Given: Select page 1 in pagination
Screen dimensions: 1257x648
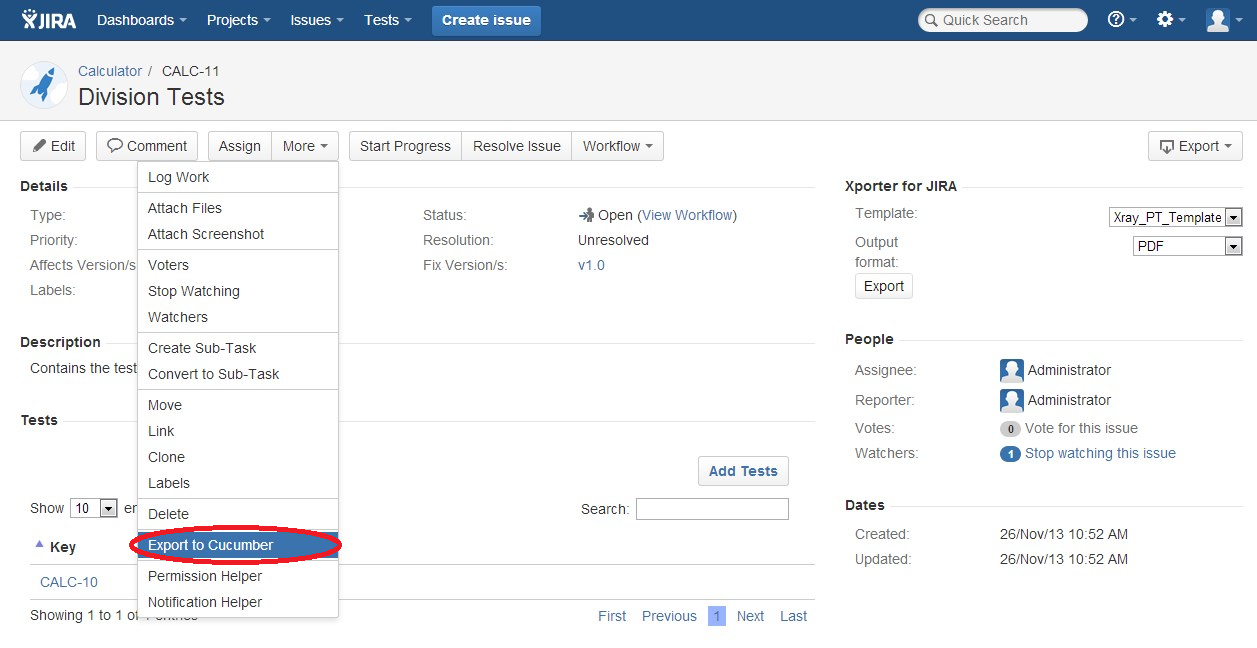Looking at the screenshot, I should pyautogui.click(x=717, y=616).
